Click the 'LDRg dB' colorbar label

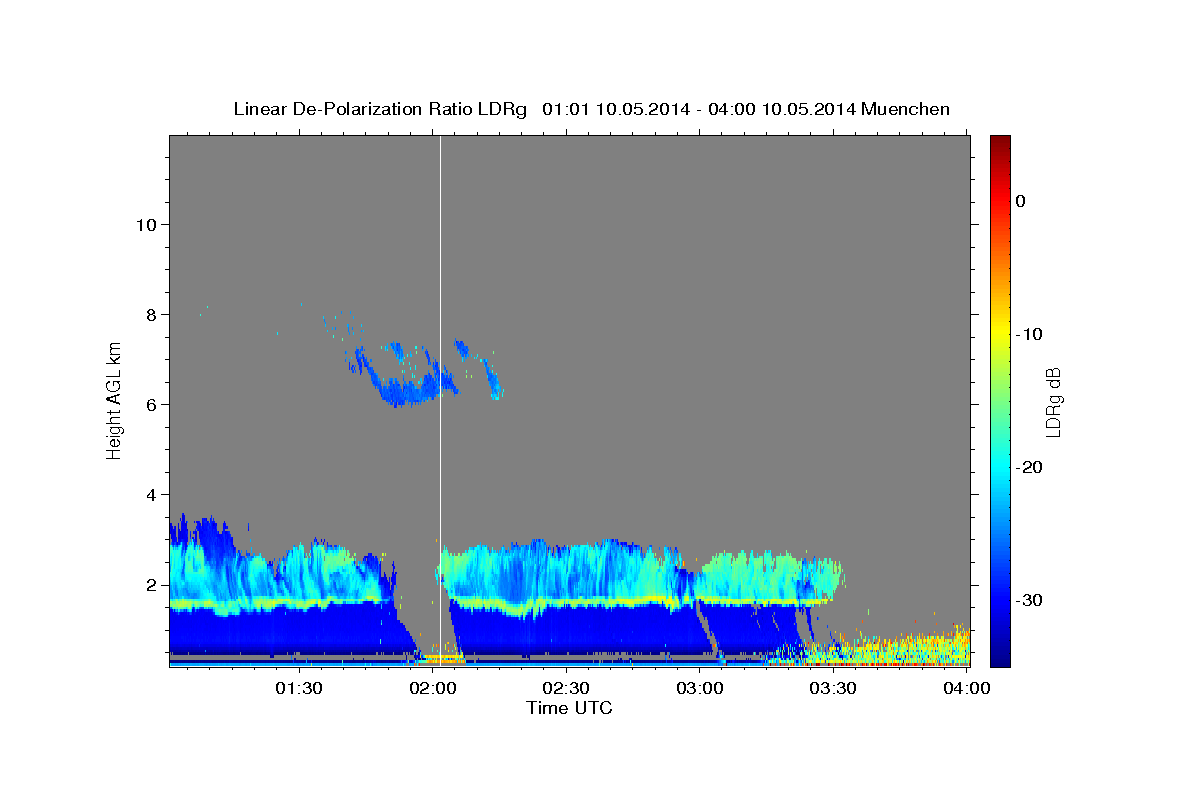click(x=1053, y=402)
